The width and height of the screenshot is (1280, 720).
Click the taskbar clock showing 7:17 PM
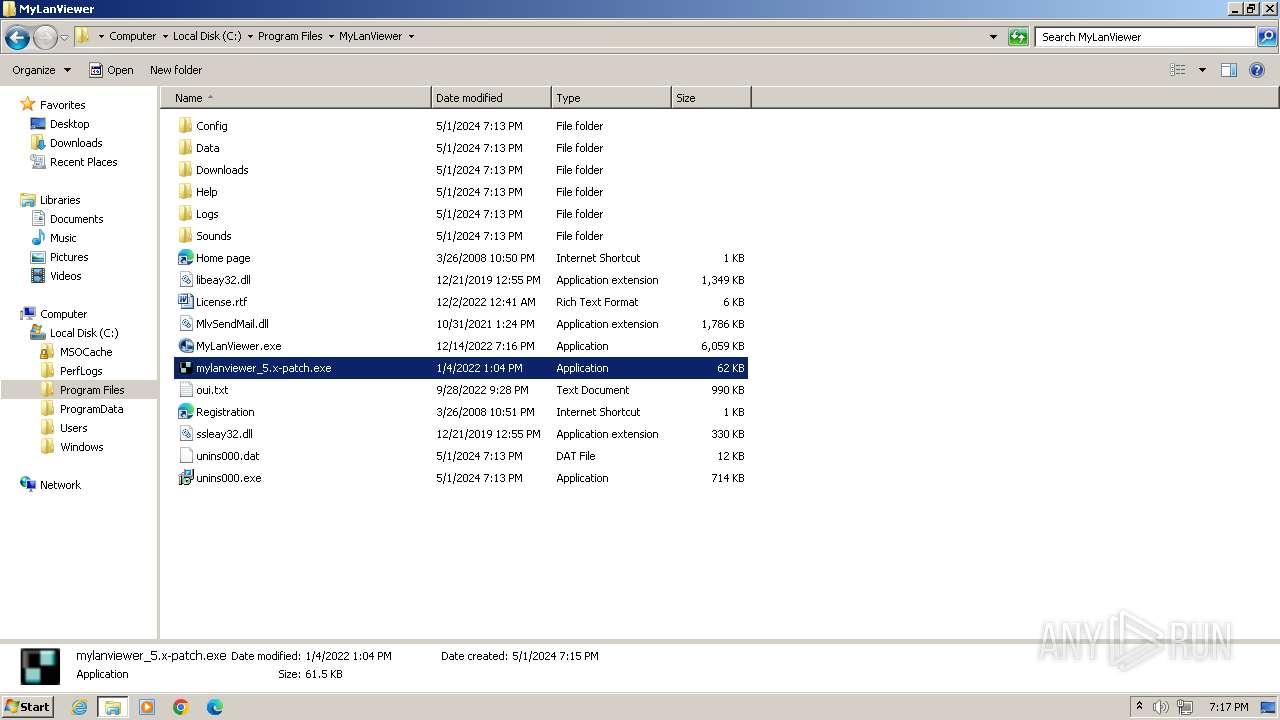pos(1228,707)
